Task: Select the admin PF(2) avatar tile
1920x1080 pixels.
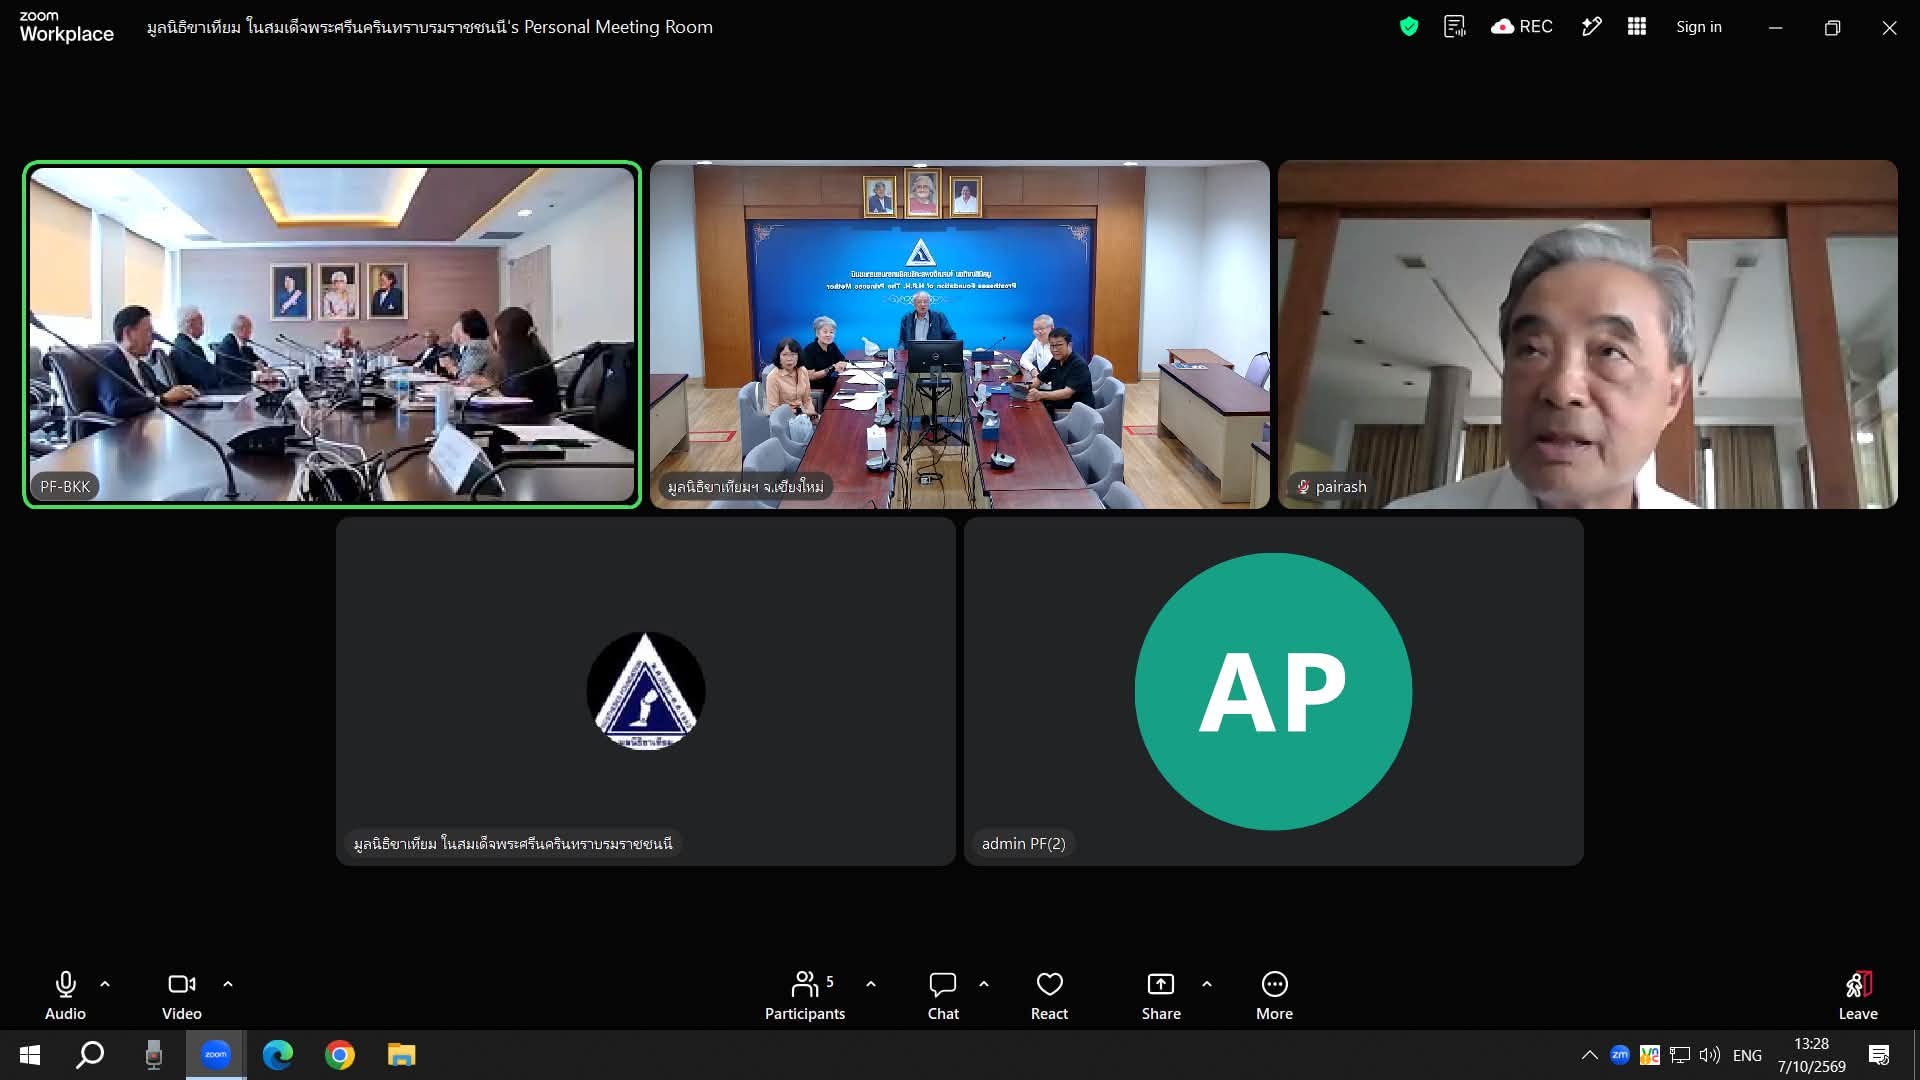Action: click(1273, 691)
